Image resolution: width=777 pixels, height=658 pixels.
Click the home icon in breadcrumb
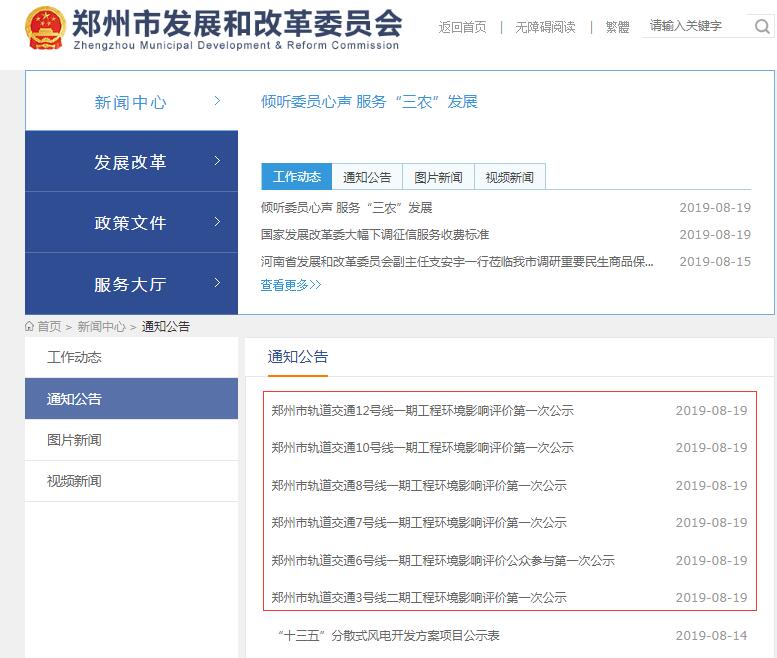29,327
